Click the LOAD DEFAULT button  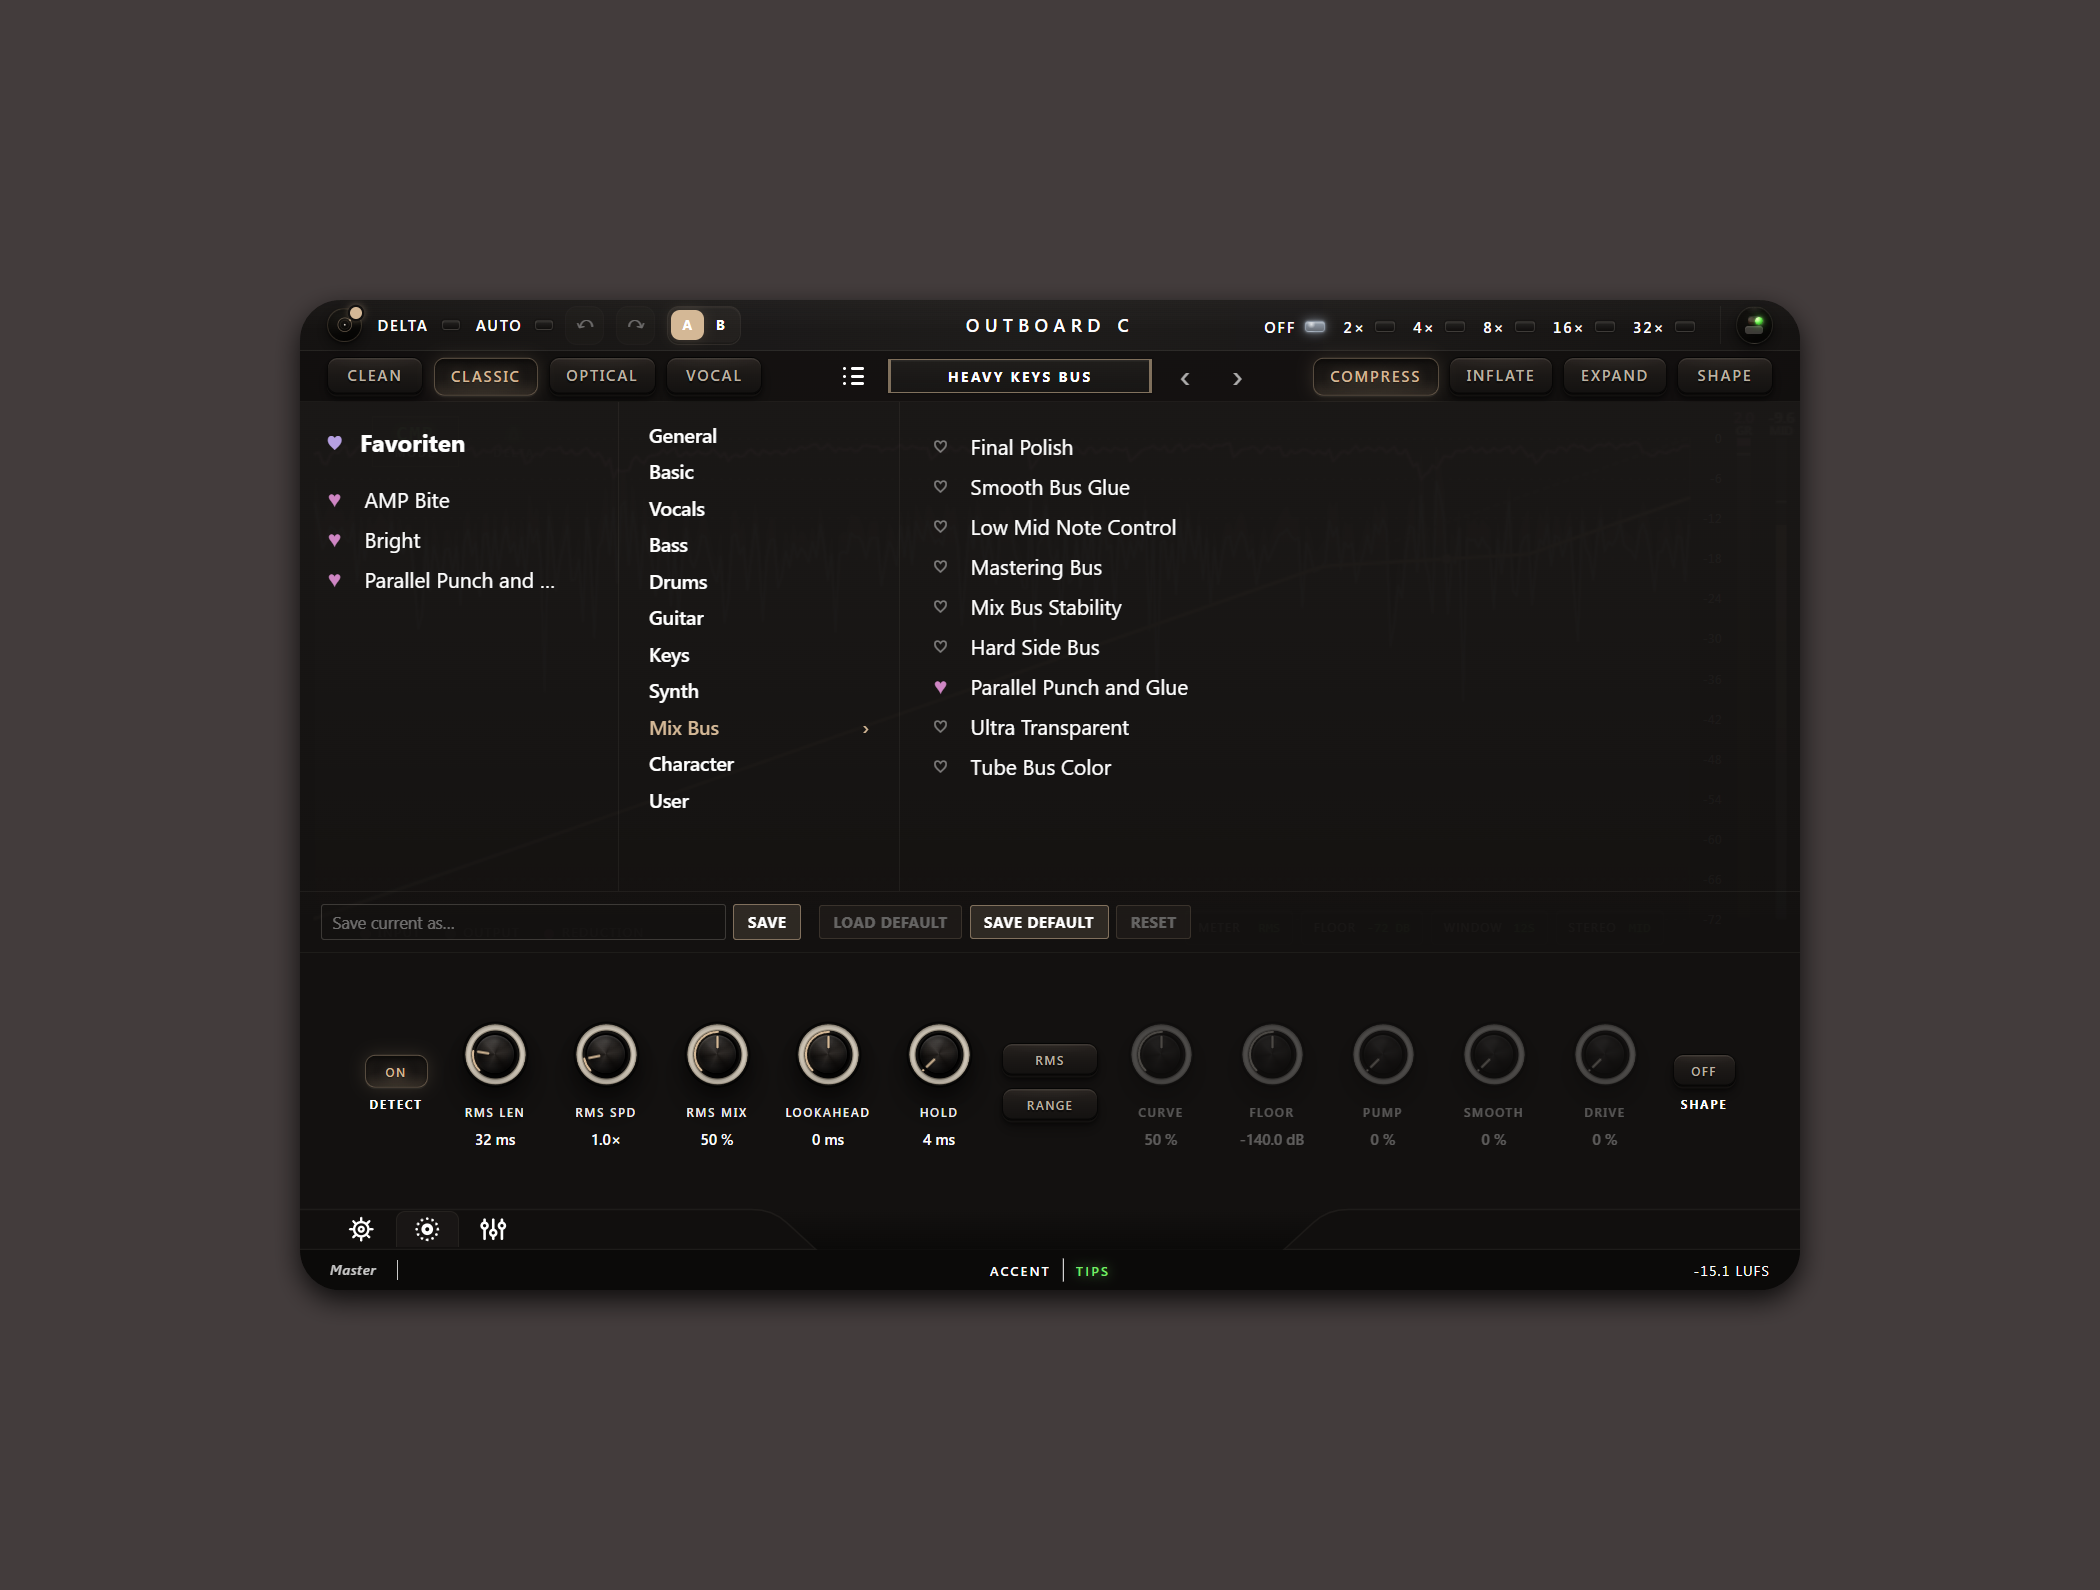point(890,922)
